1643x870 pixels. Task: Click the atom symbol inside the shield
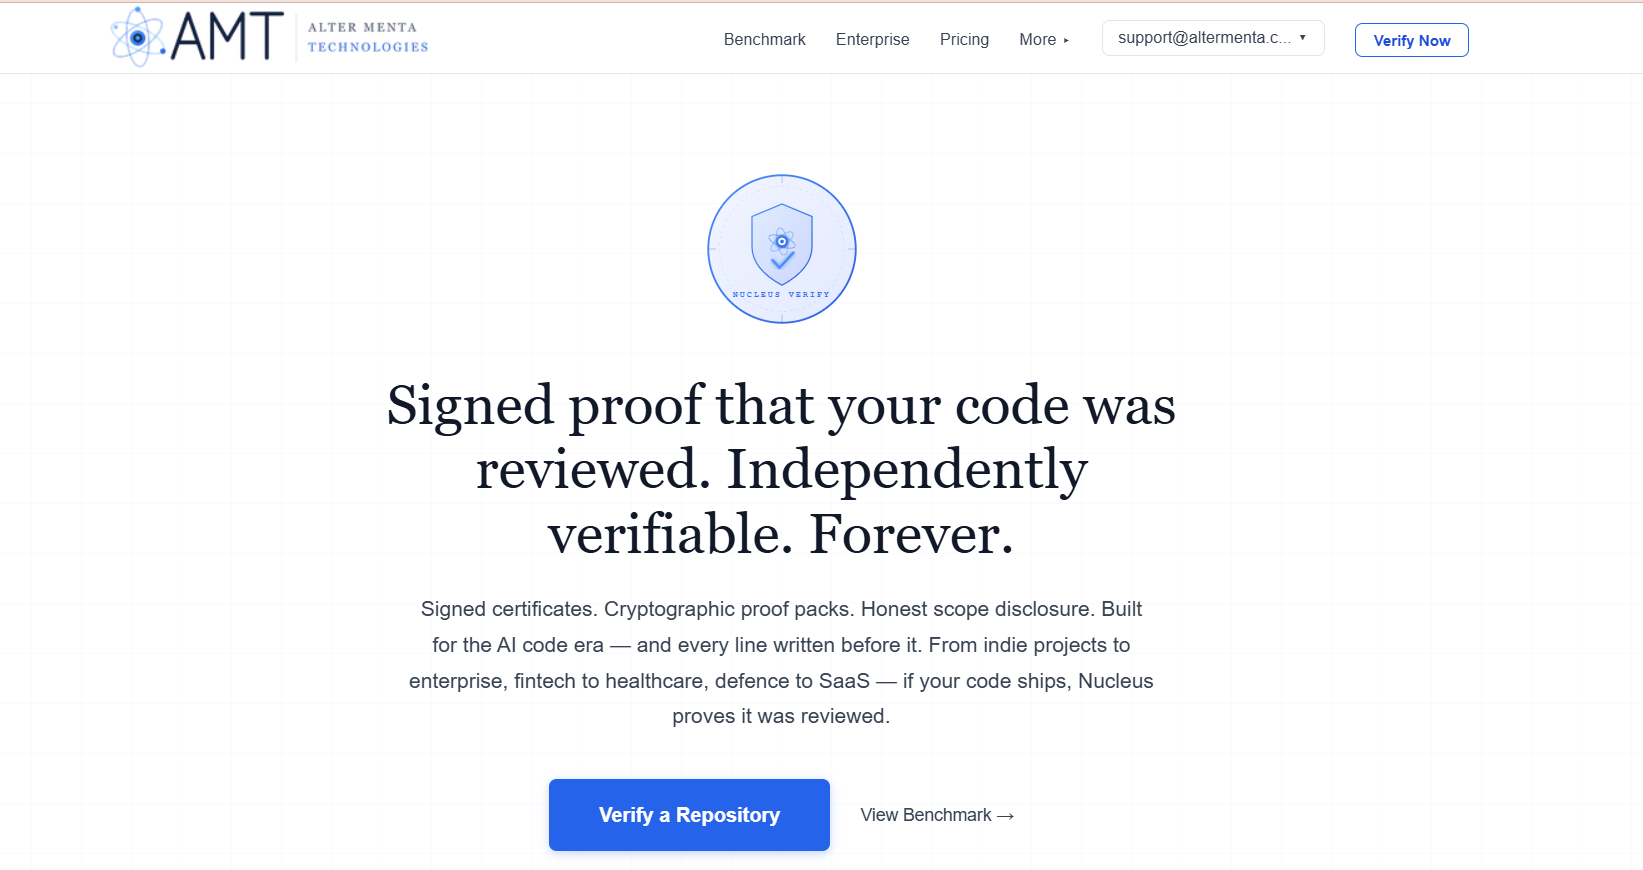click(781, 240)
